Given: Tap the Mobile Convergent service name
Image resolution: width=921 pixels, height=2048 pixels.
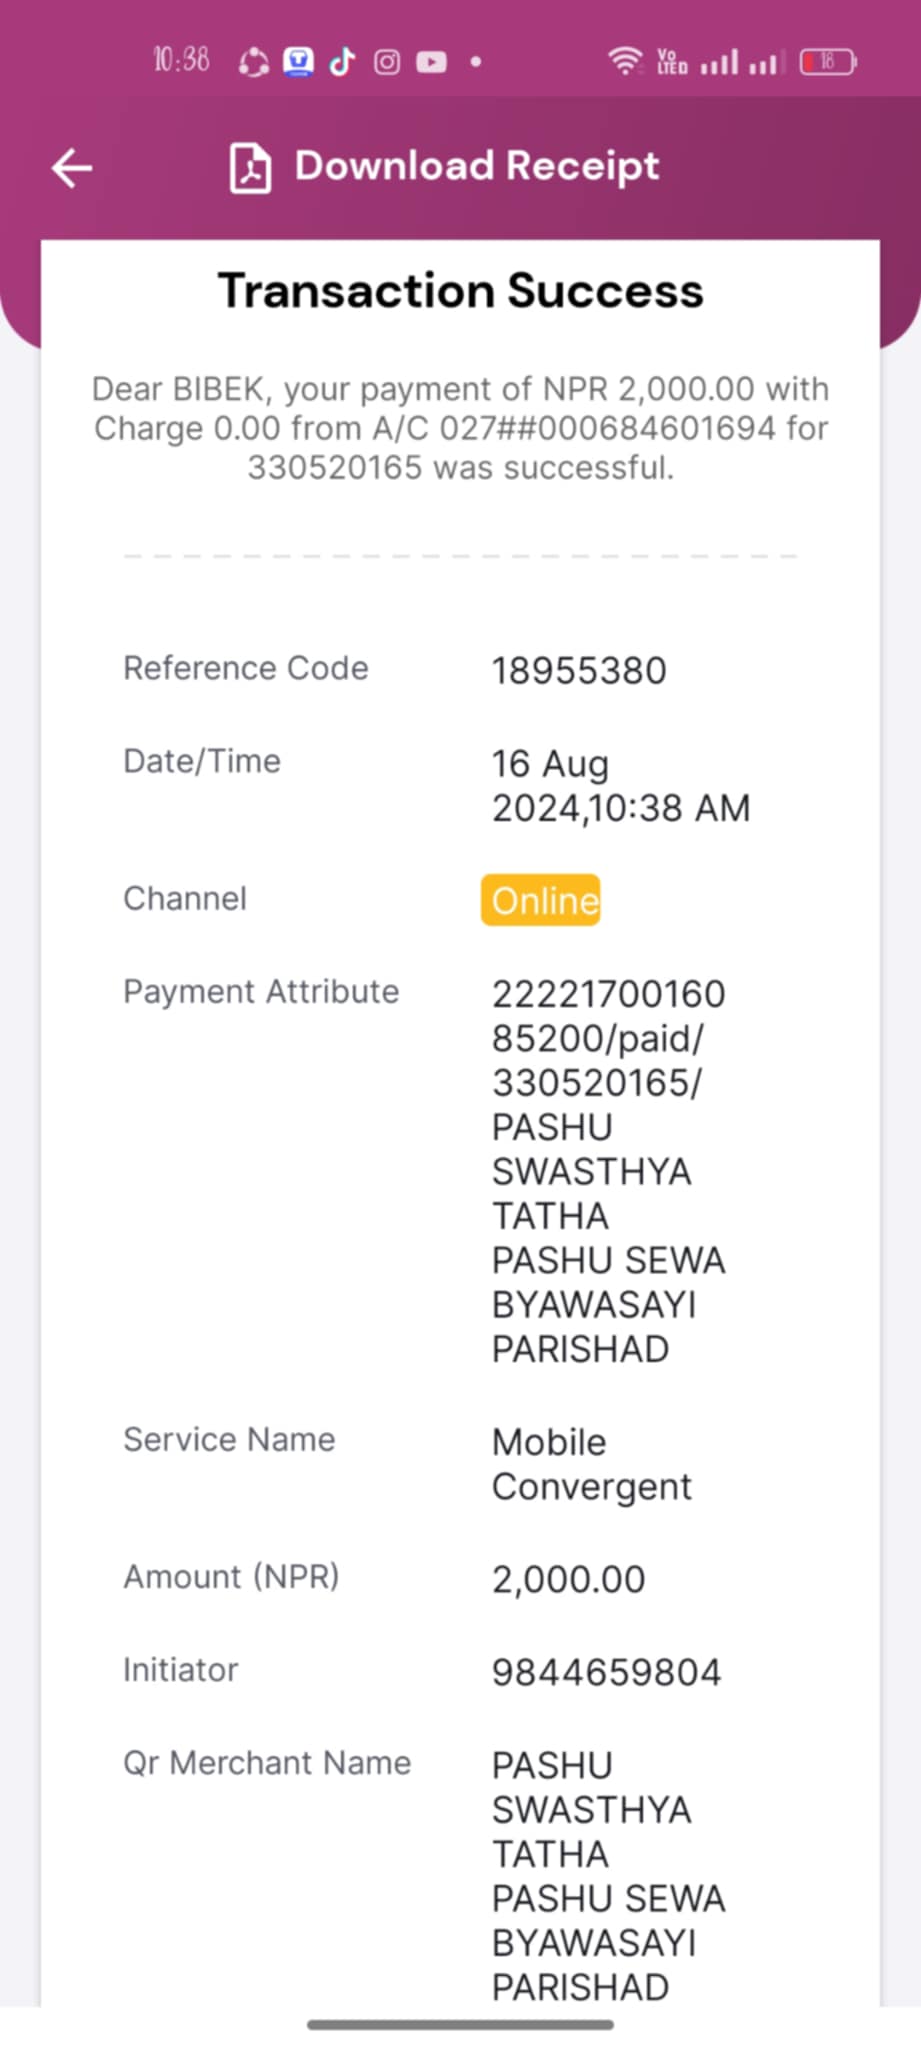Looking at the screenshot, I should [x=591, y=1464].
